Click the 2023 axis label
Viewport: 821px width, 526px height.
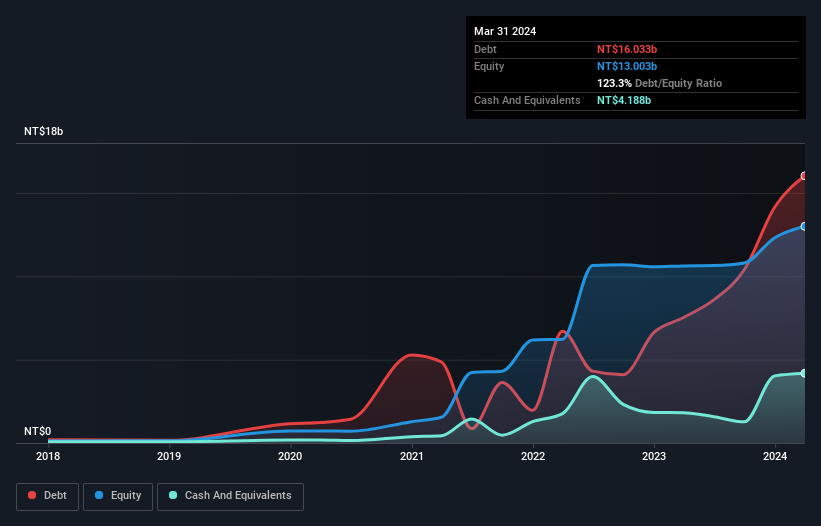tap(654, 456)
